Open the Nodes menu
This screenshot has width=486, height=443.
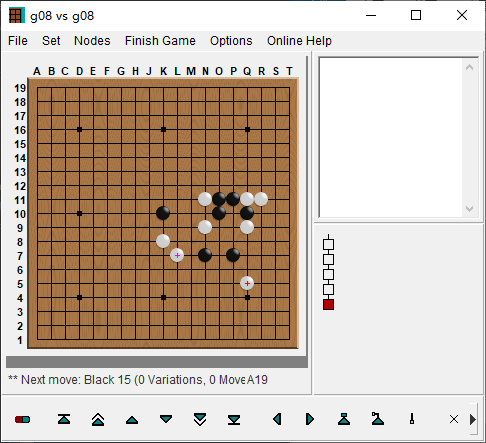92,41
